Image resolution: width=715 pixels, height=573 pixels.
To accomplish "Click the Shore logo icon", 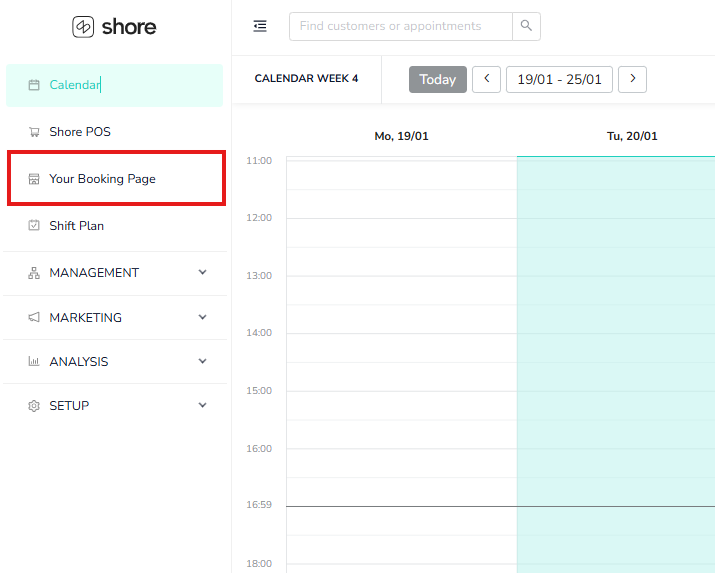I will (83, 27).
